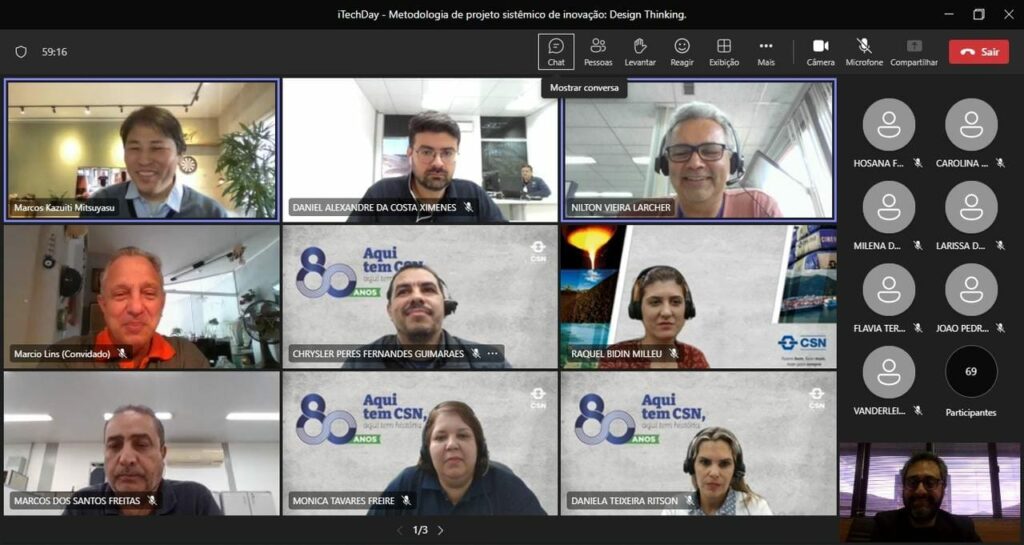Go to next page of video grid
Viewport: 1024px width, 545px height.
pos(440,530)
